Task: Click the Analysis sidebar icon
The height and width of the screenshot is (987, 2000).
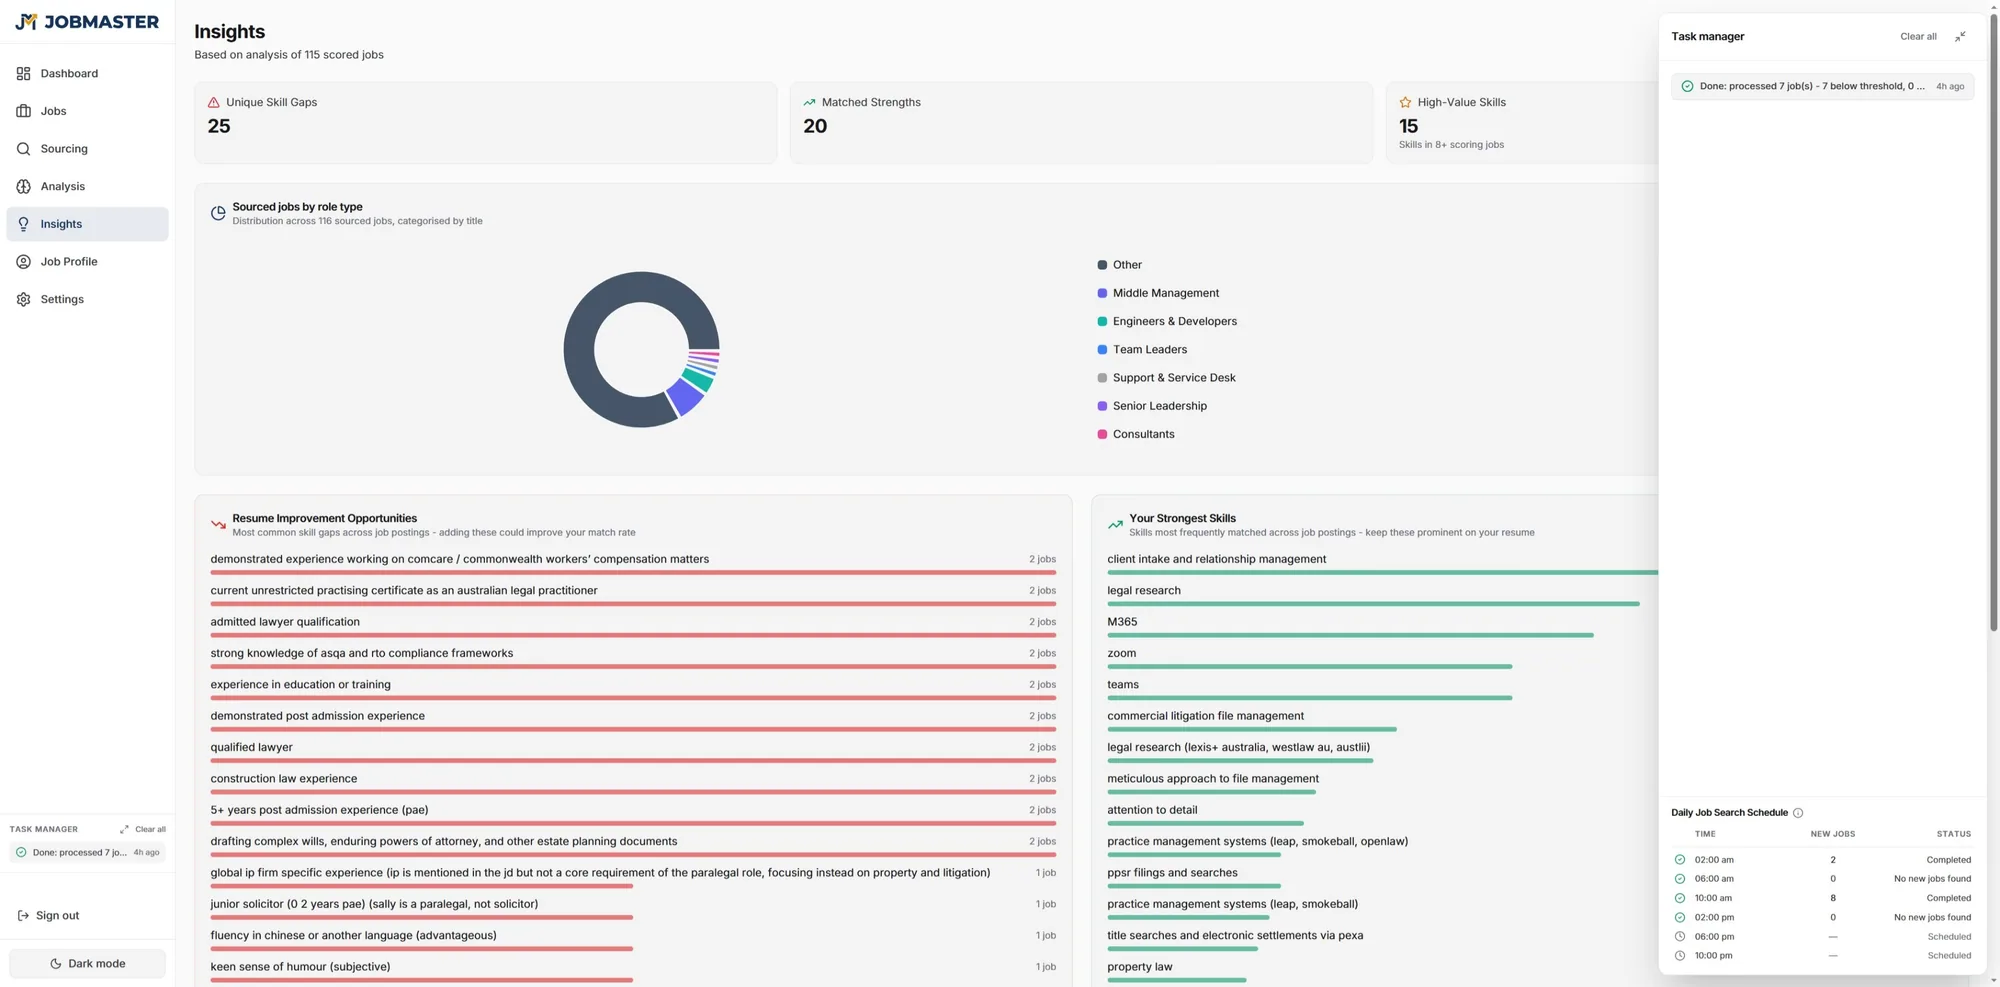Action: coord(23,186)
